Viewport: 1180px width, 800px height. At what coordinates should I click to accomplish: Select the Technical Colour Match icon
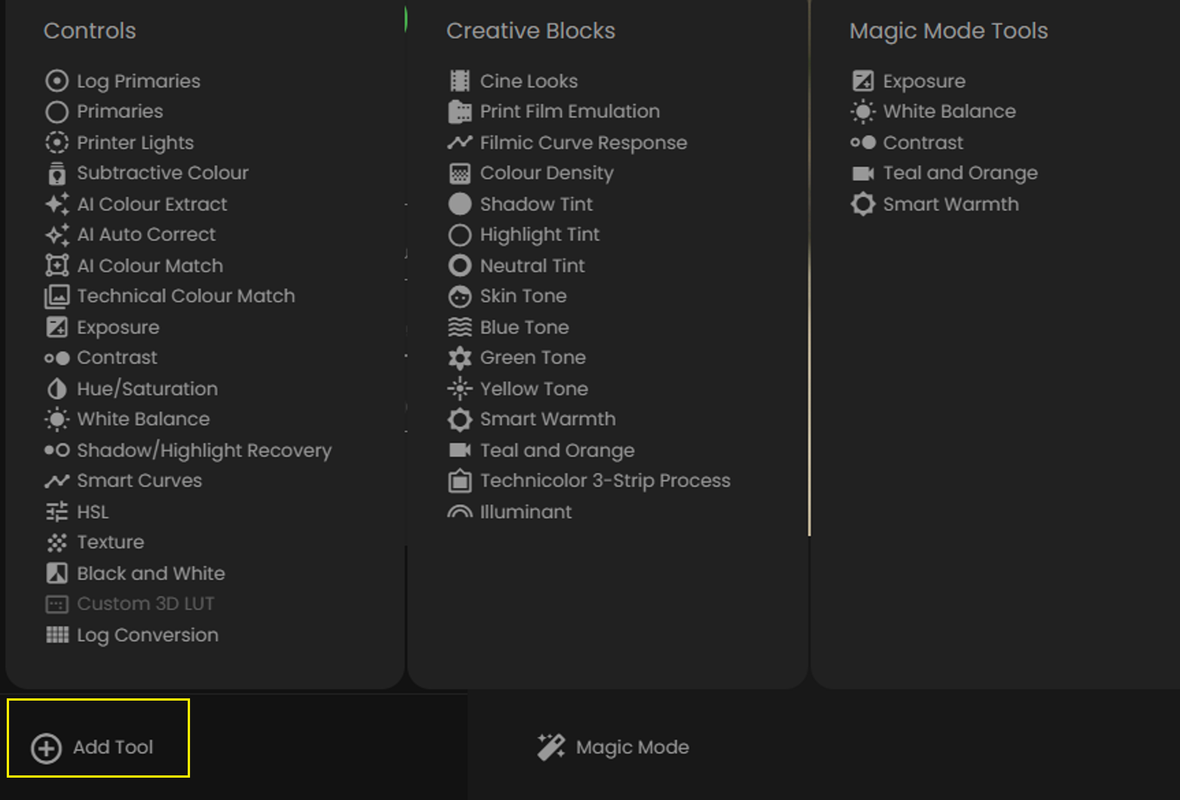click(x=56, y=297)
